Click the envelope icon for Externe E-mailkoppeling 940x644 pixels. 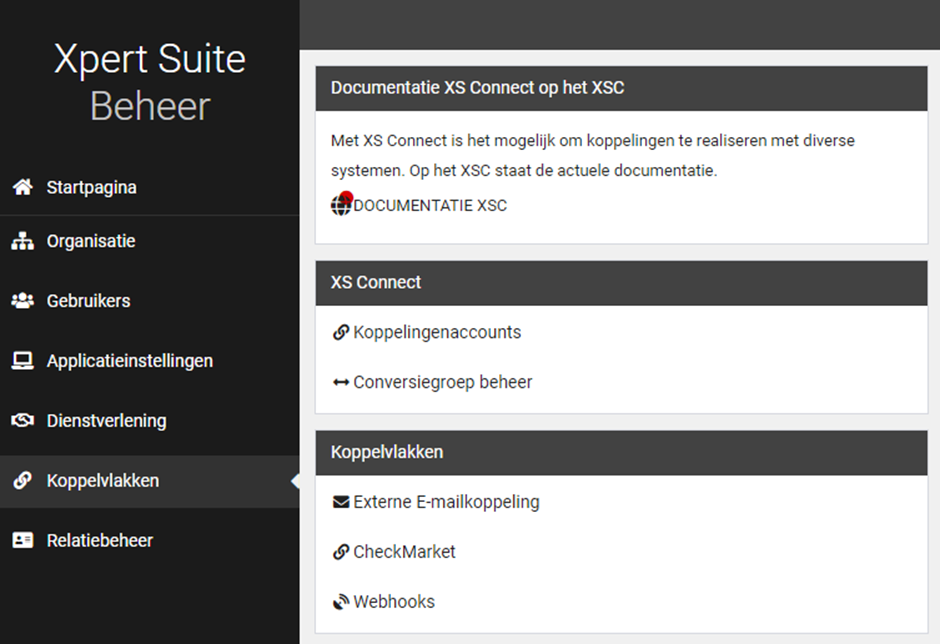coord(341,502)
